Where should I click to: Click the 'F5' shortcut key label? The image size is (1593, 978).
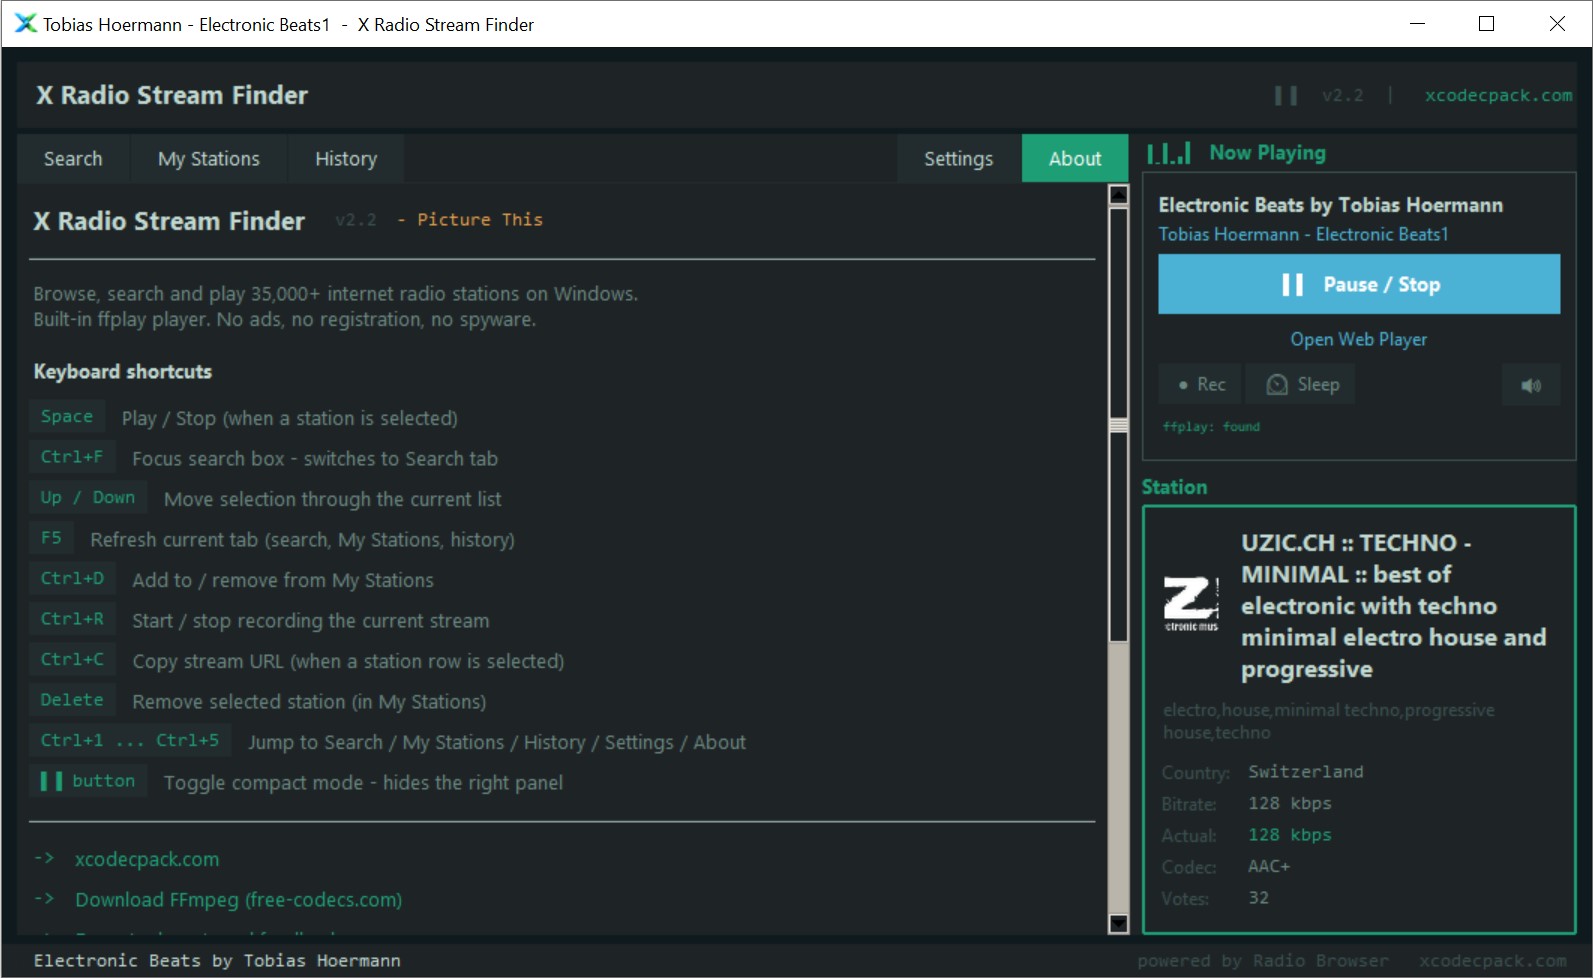[52, 538]
